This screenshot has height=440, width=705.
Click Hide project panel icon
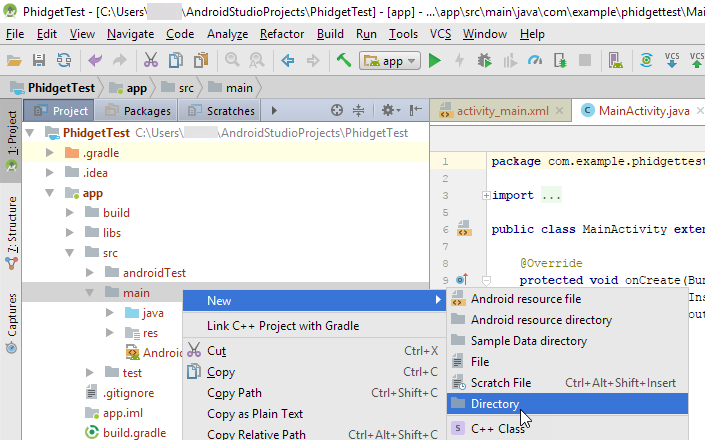(x=416, y=111)
